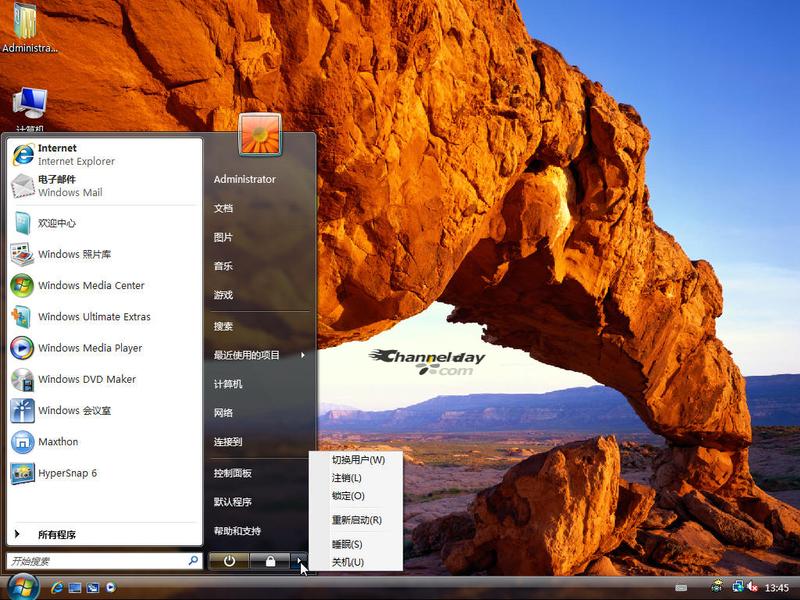Open 音乐 in Start menu

click(260, 266)
